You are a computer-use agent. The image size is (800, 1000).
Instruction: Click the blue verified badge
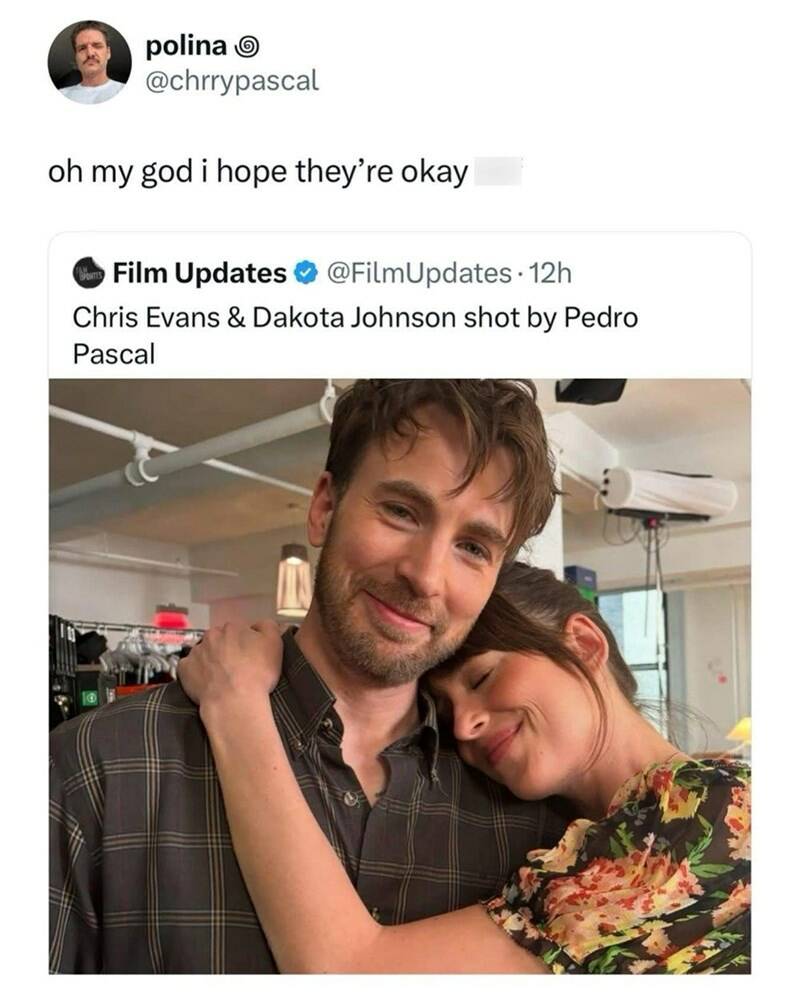(x=305, y=272)
